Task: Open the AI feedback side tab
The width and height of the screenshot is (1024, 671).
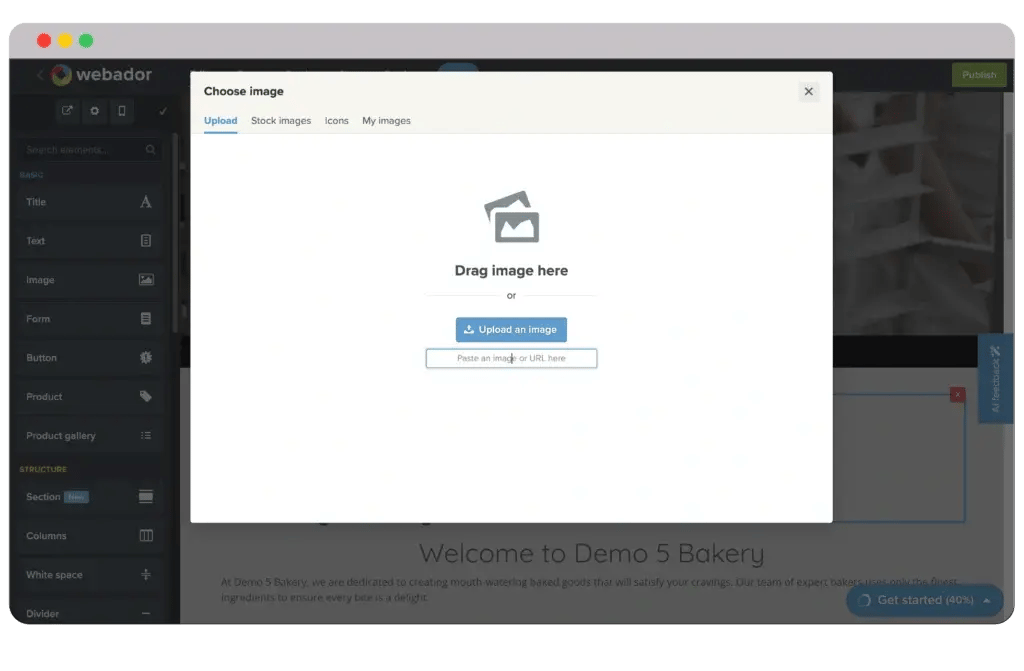Action: [995, 380]
